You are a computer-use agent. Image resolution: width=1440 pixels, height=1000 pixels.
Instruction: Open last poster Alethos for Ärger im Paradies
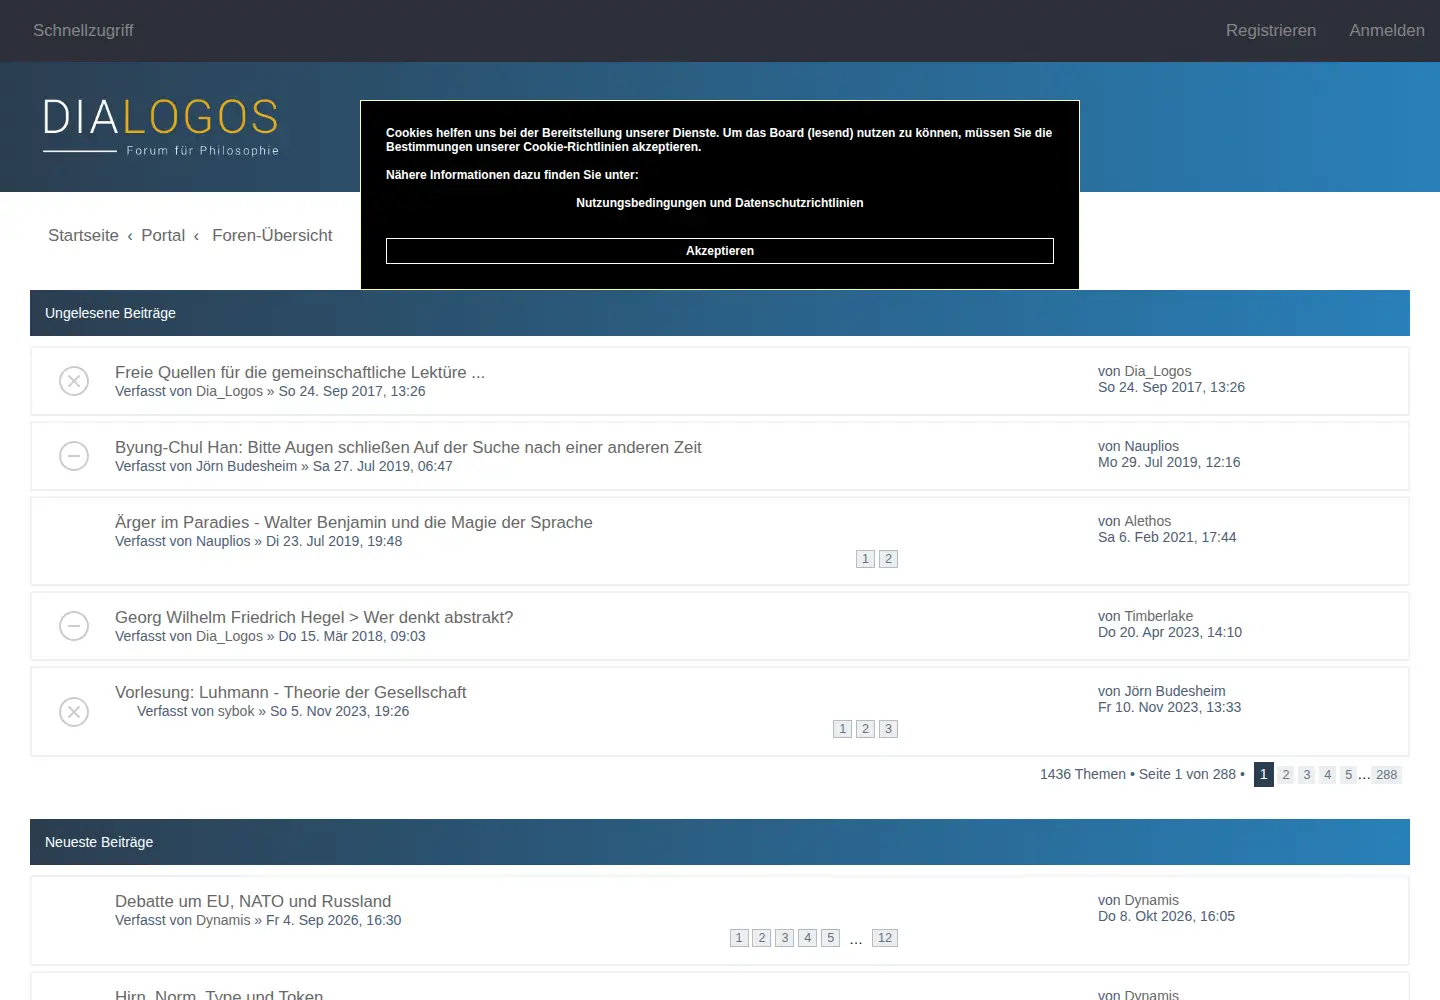pos(1148,521)
